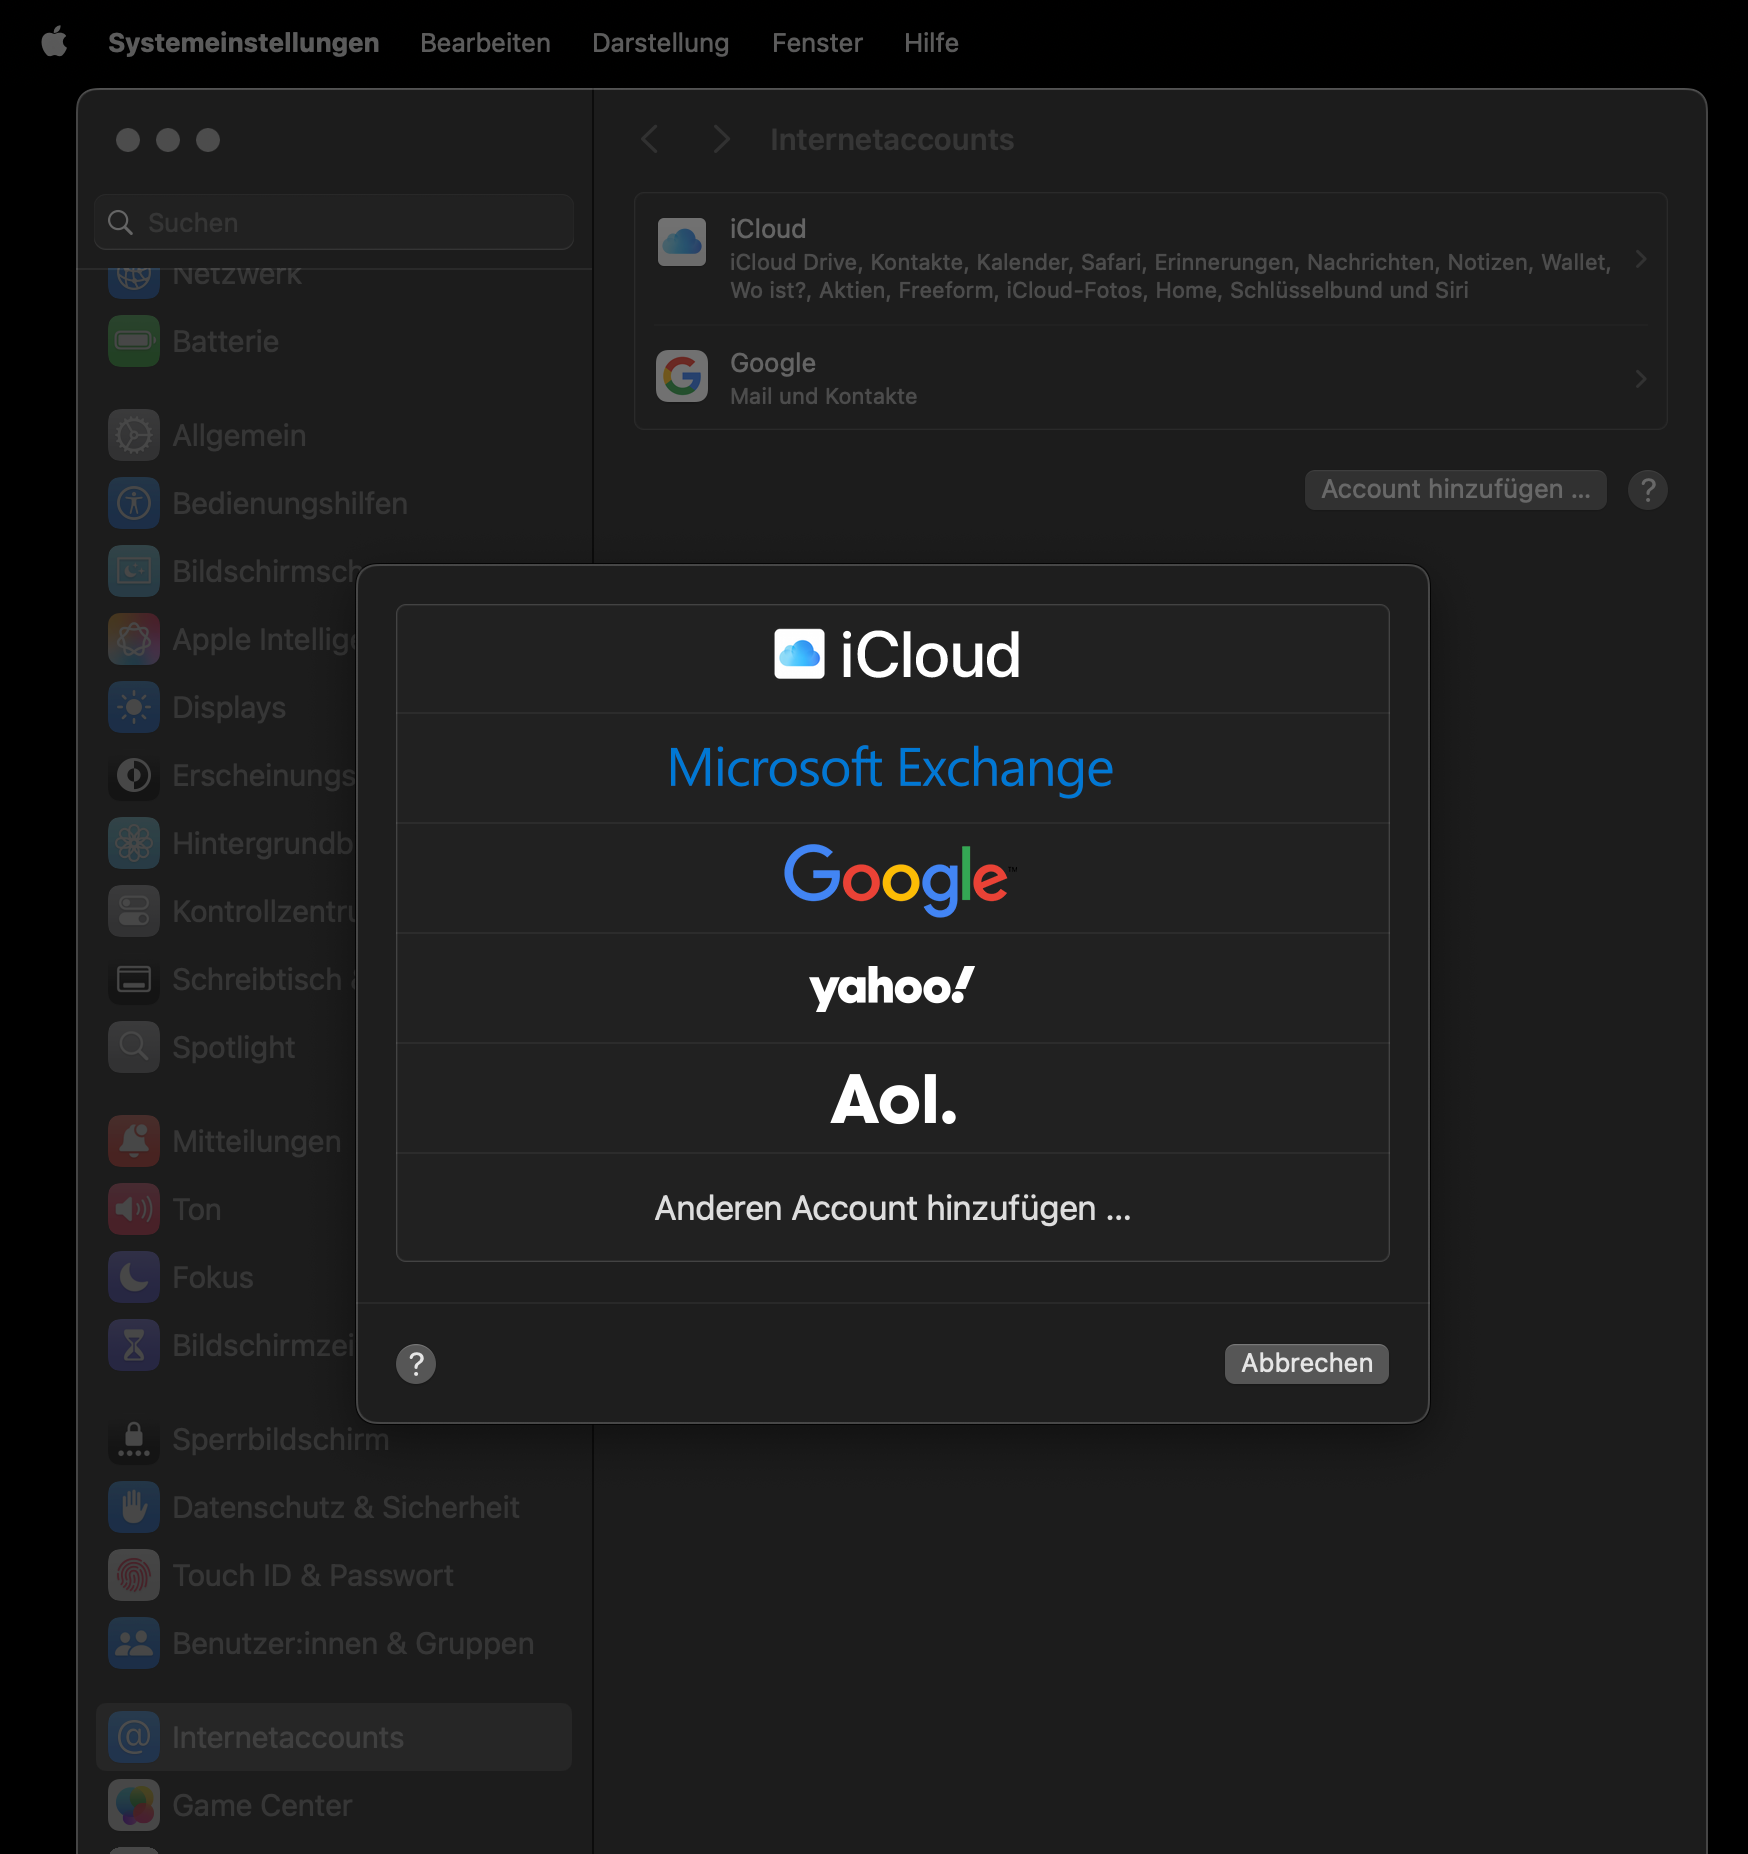Select Apple Intelligence icon in sidebar

click(x=134, y=639)
